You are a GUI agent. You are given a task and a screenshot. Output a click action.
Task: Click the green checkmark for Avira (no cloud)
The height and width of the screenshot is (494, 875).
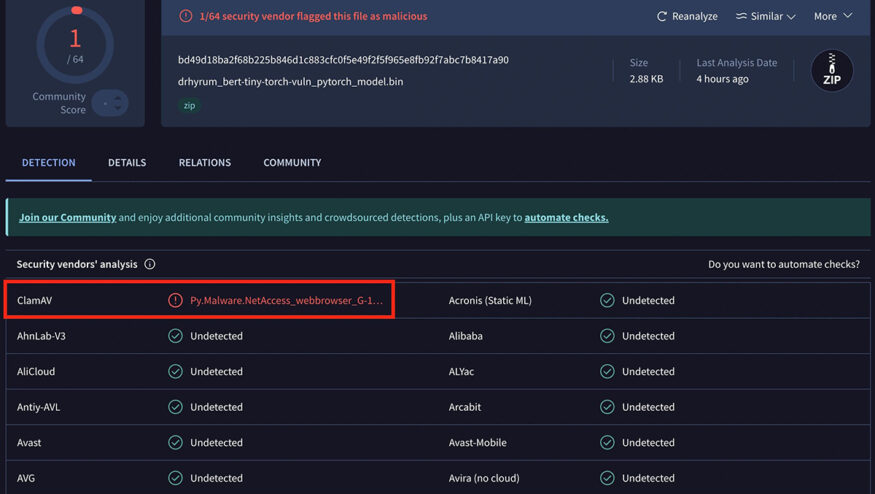[607, 478]
